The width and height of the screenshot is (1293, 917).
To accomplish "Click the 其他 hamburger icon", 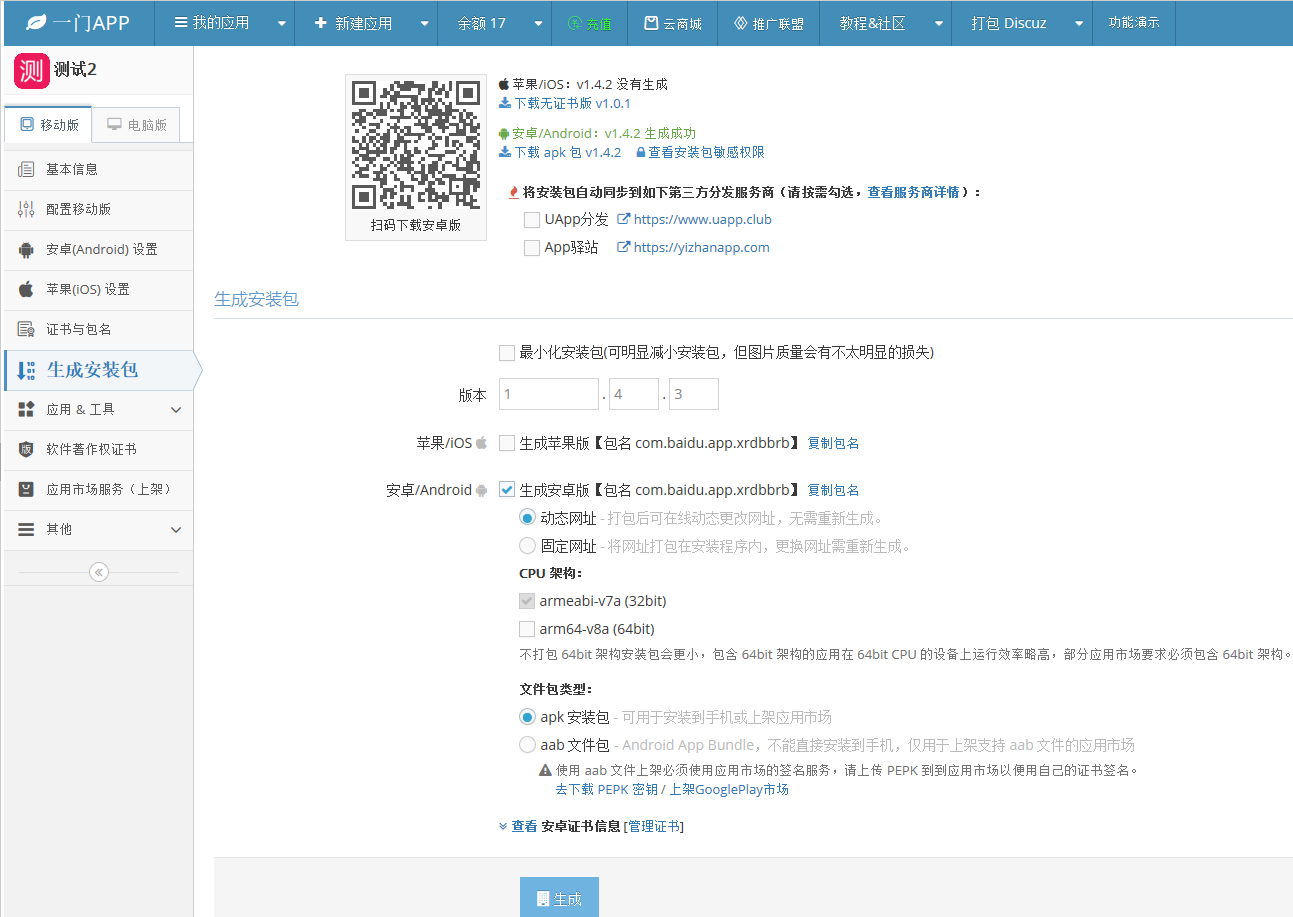I will [26, 529].
